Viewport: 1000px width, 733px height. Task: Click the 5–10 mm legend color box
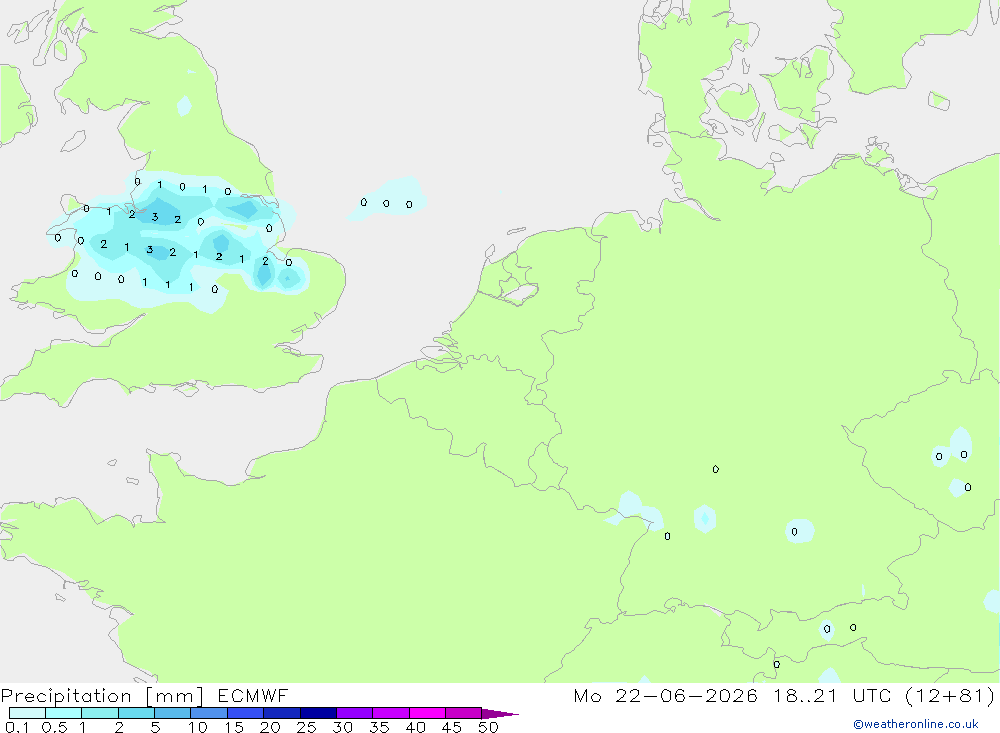[172, 713]
